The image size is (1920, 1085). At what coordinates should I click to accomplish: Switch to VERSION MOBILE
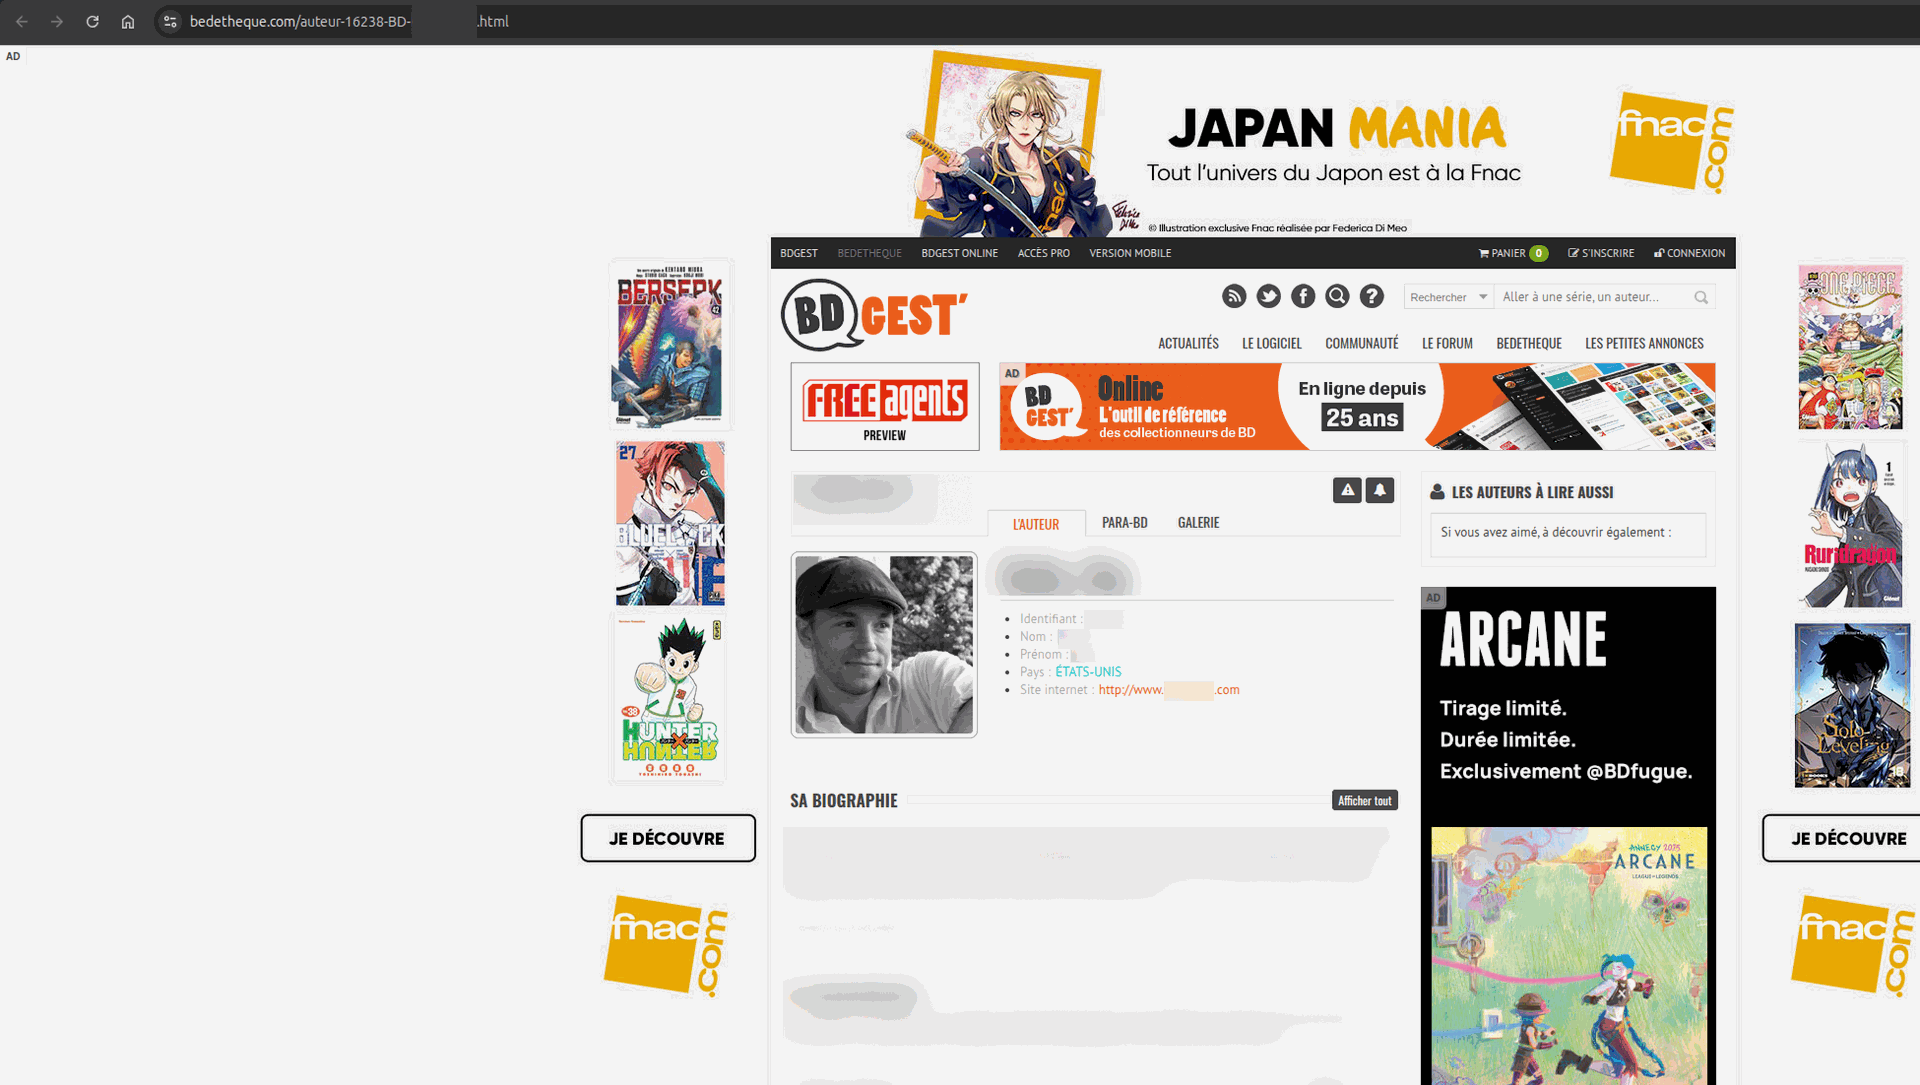click(1130, 253)
